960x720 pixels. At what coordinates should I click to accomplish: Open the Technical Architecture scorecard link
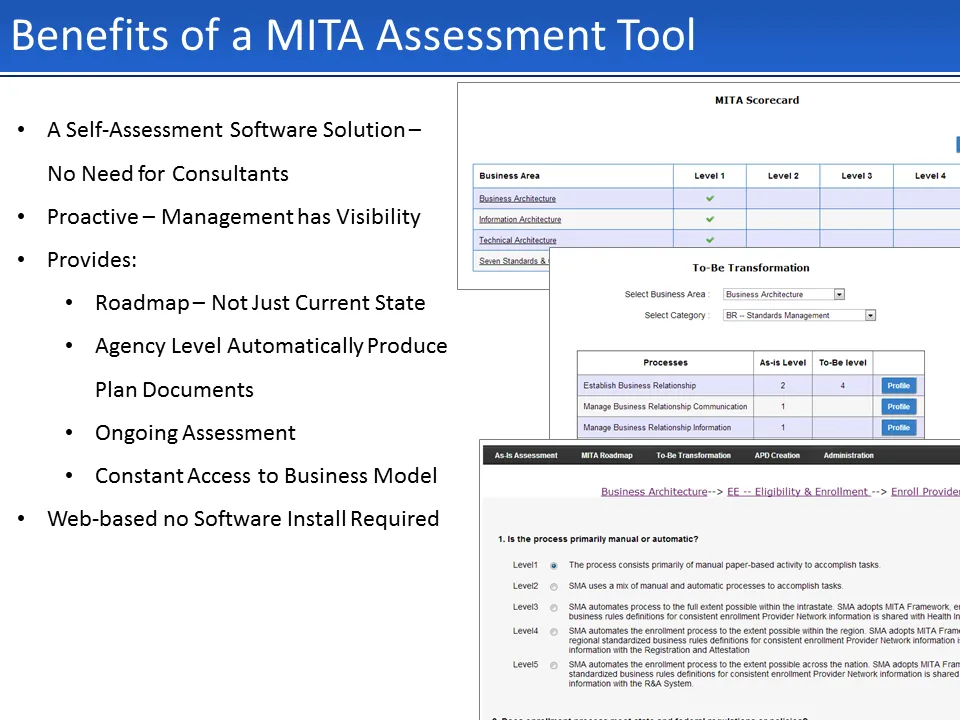pyautogui.click(x=517, y=240)
